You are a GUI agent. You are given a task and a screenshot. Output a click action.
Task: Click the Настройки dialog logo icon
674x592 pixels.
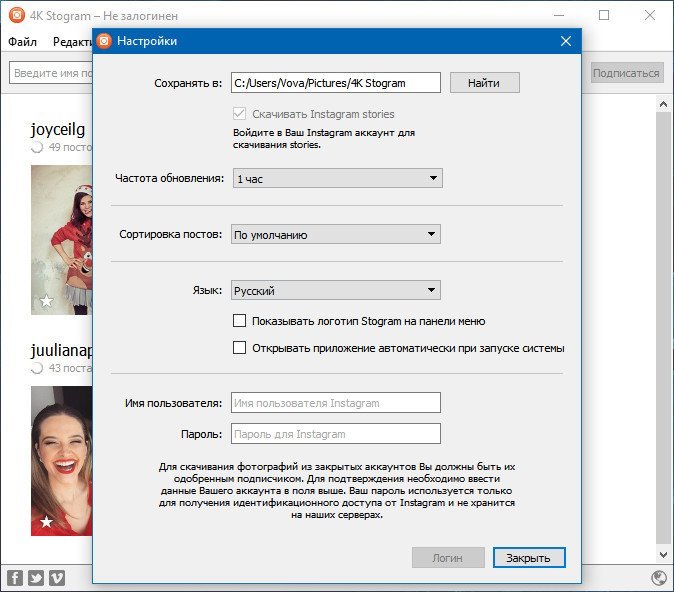(x=104, y=41)
